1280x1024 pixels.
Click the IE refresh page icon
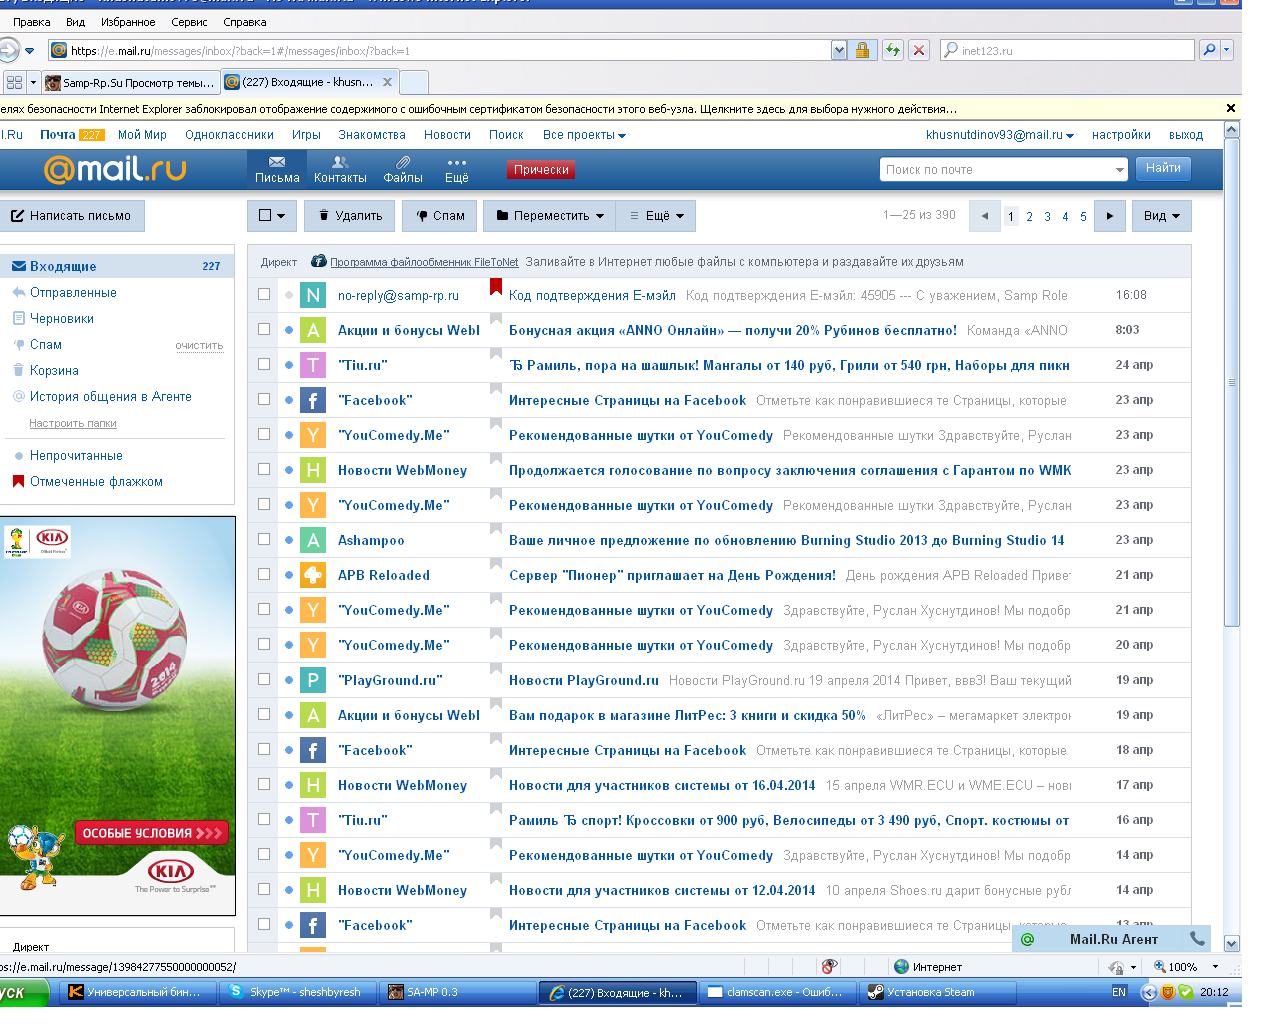point(893,50)
